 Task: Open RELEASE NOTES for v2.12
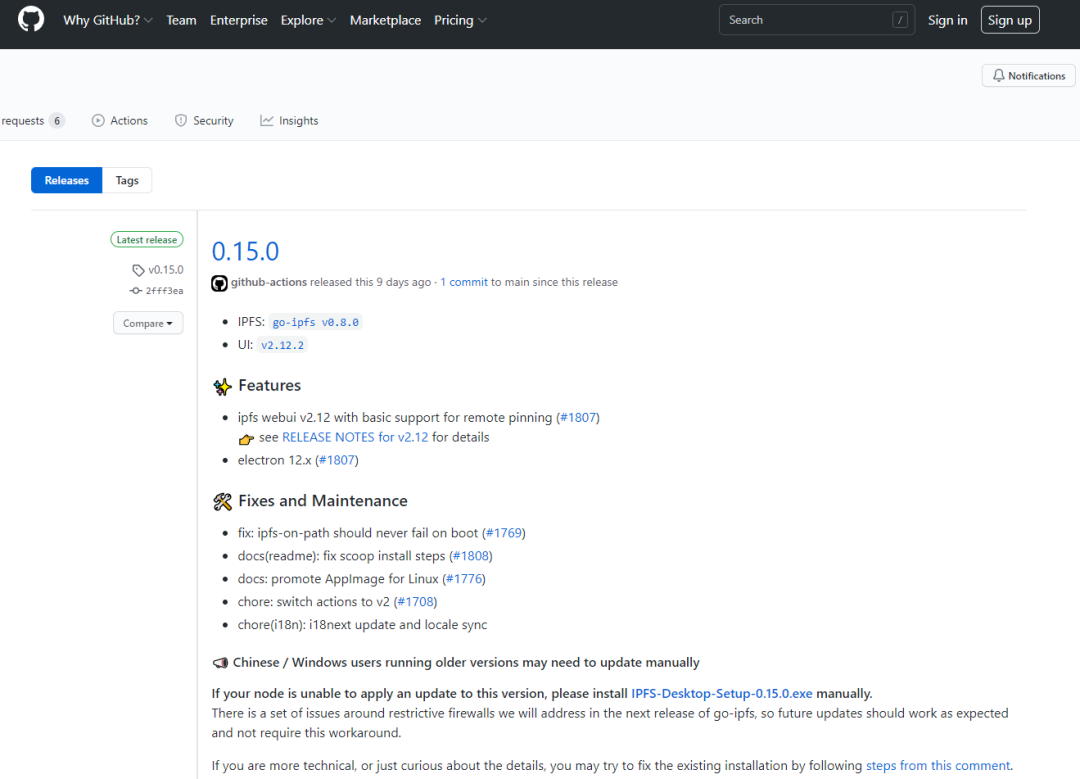355,437
